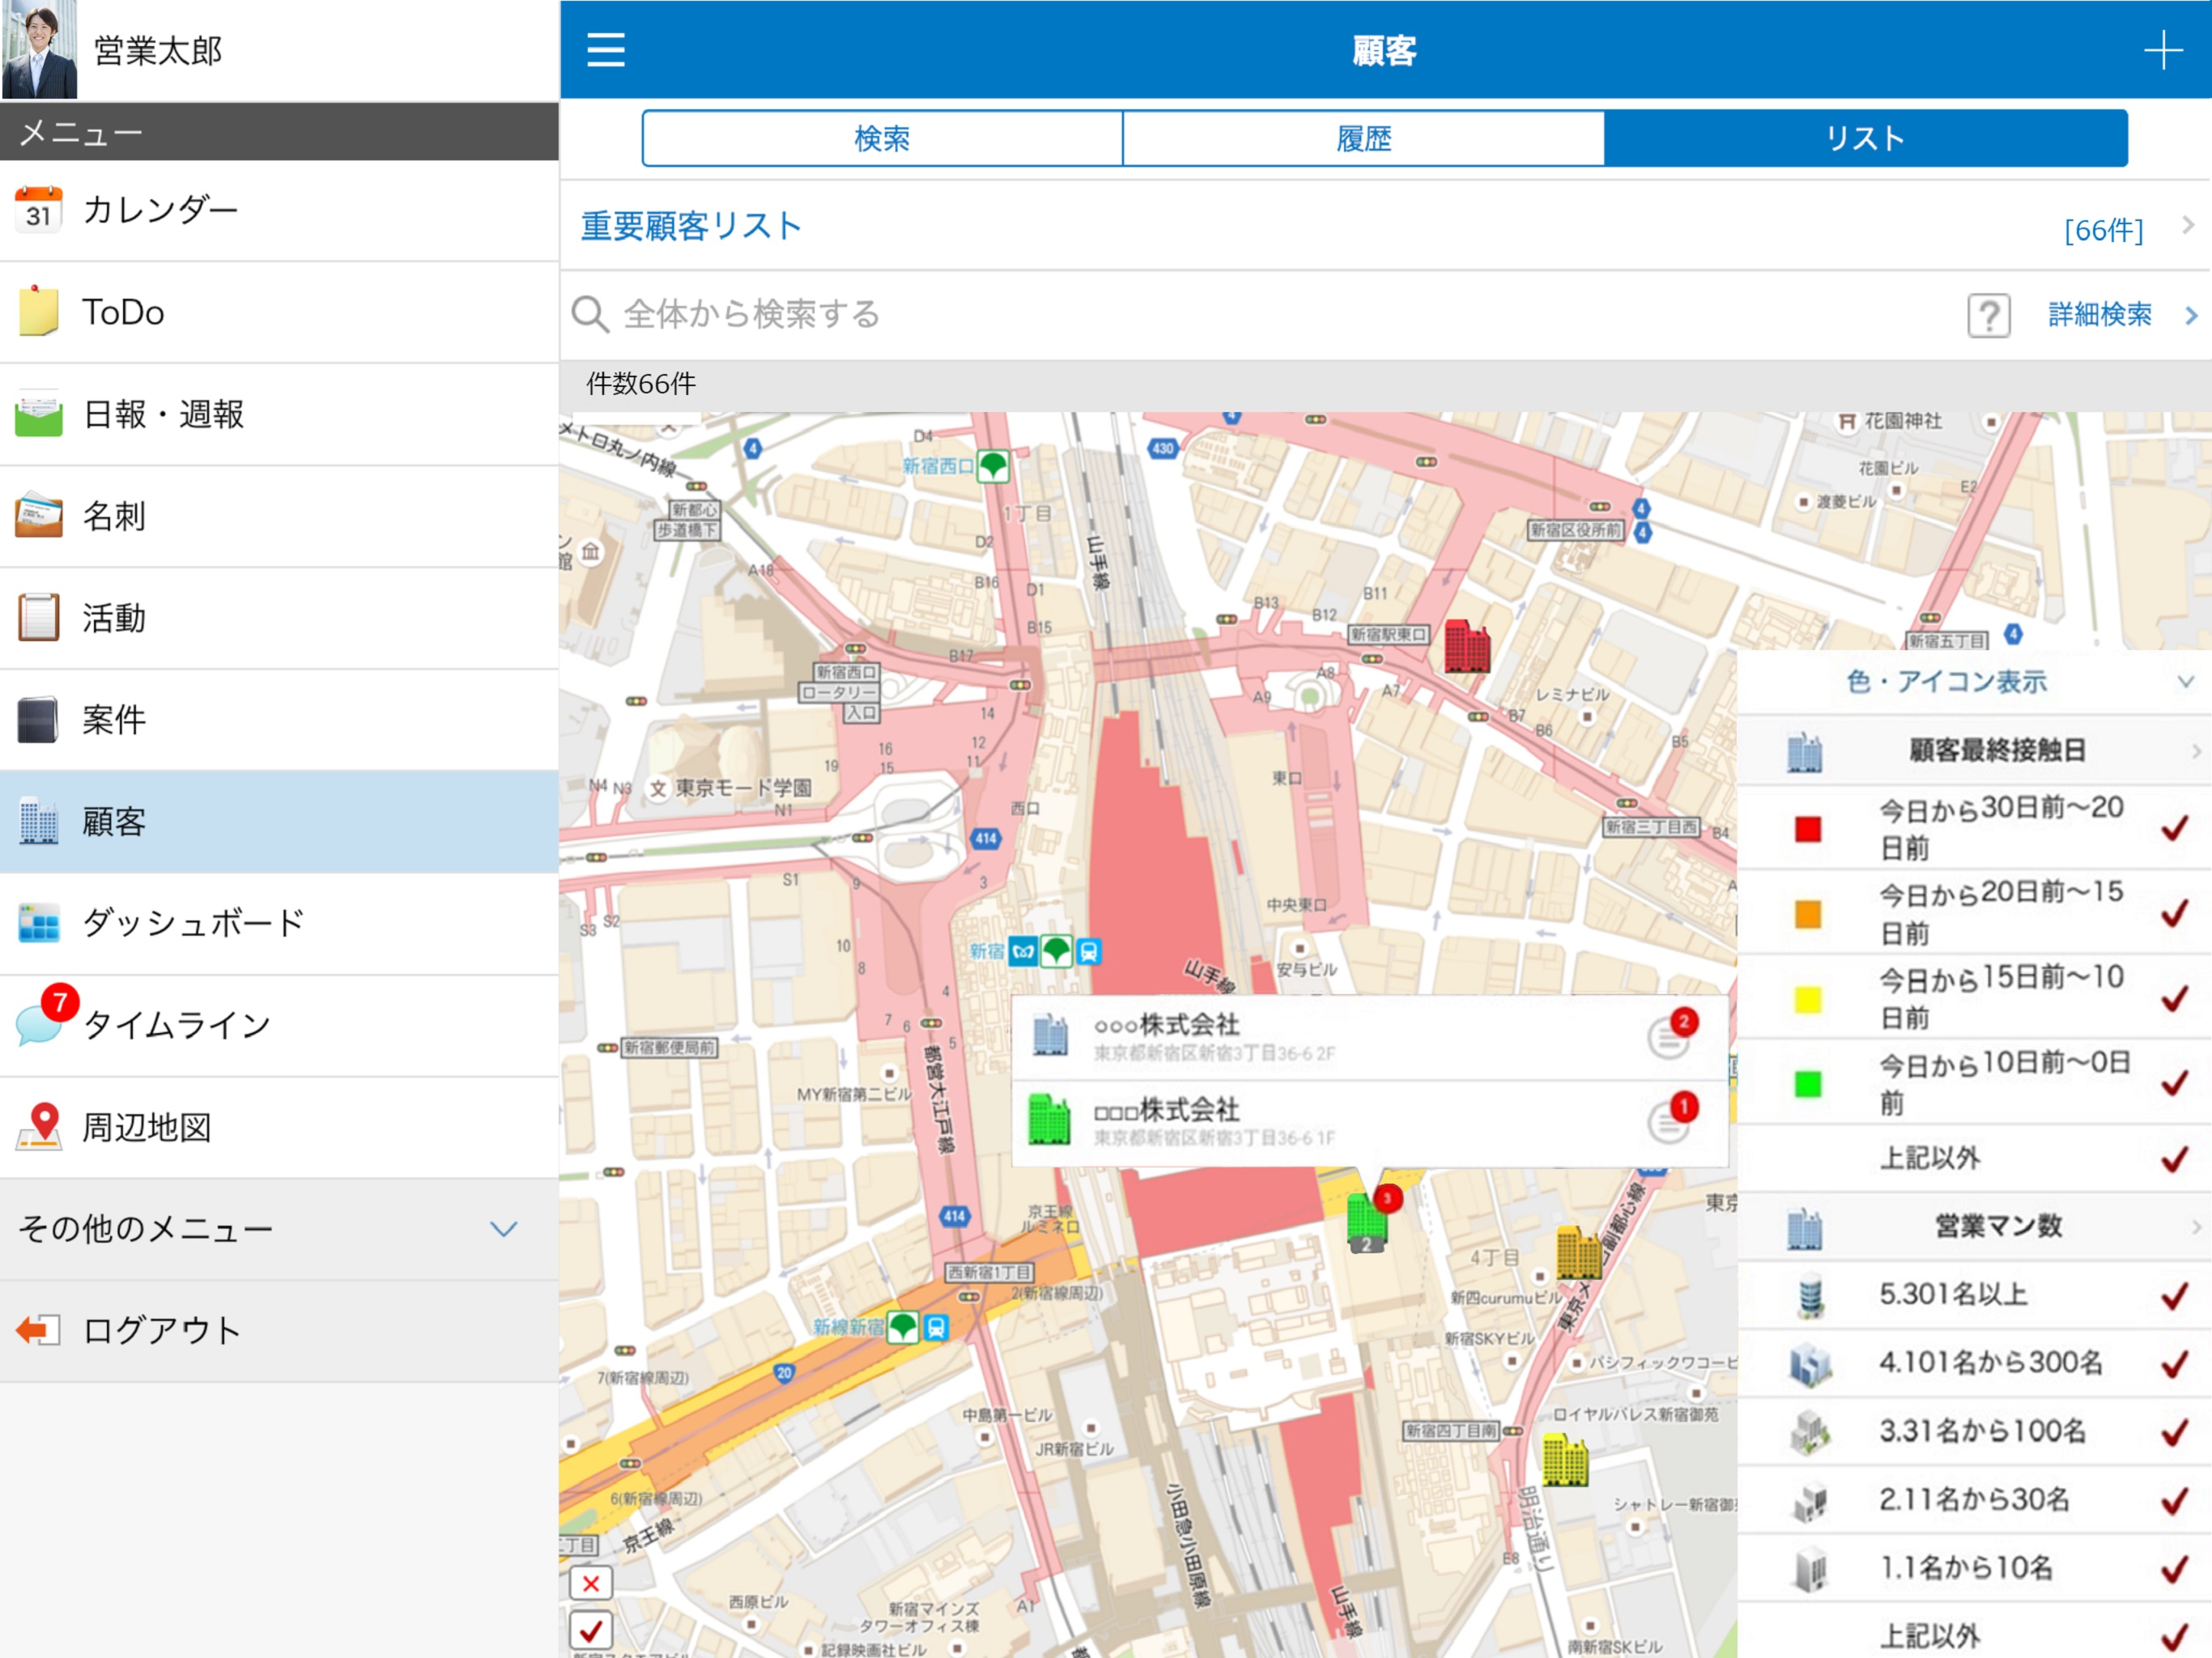Viewport: 2212px width, 1658px height.
Task: Open 名刺 business card icon
Action: [x=39, y=516]
